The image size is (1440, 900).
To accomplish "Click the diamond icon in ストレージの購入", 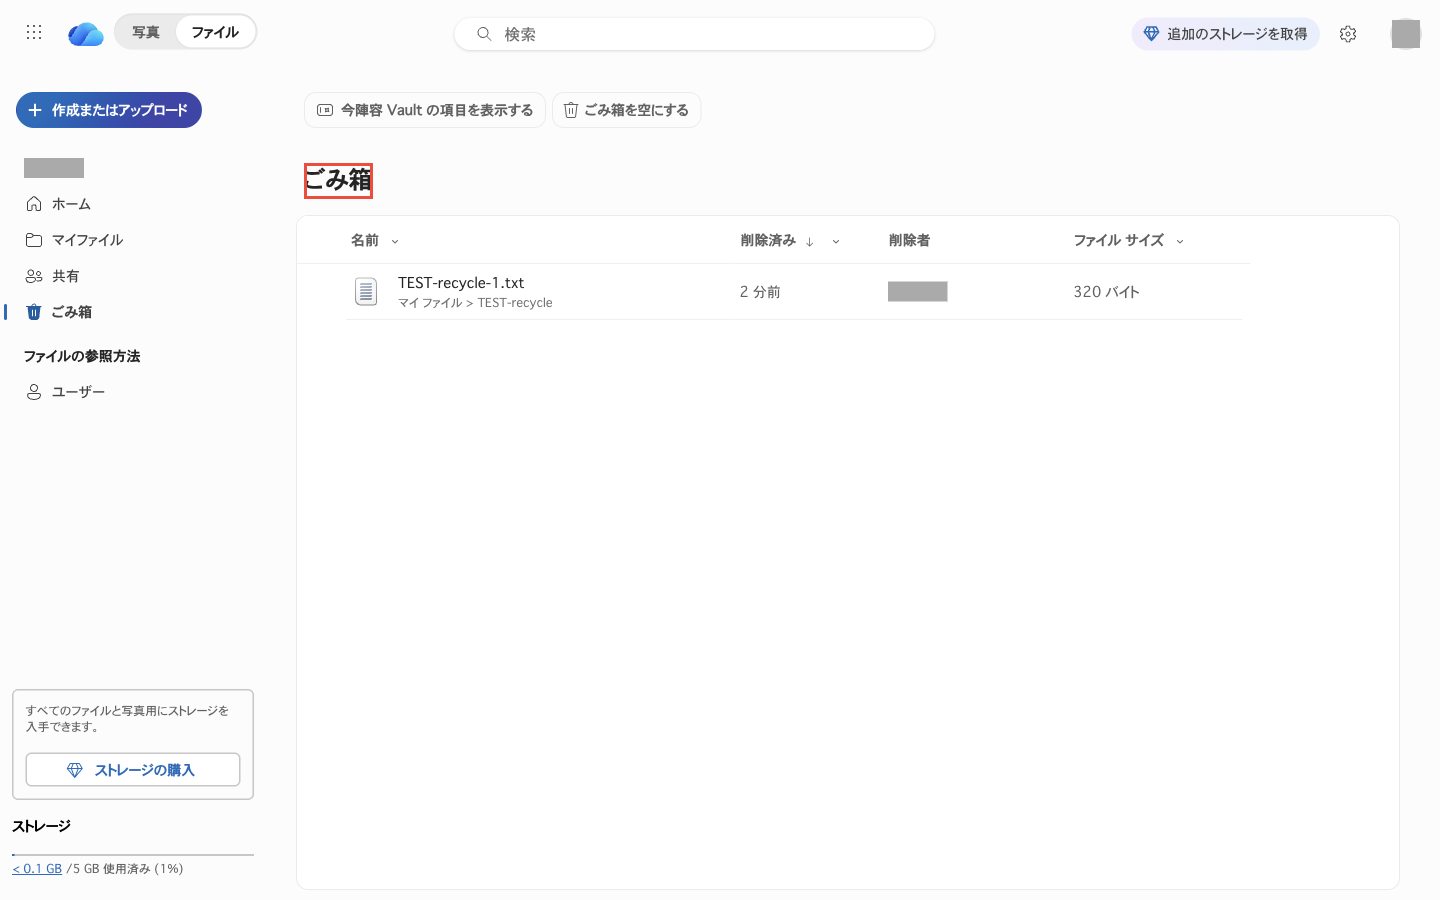I will tap(75, 770).
